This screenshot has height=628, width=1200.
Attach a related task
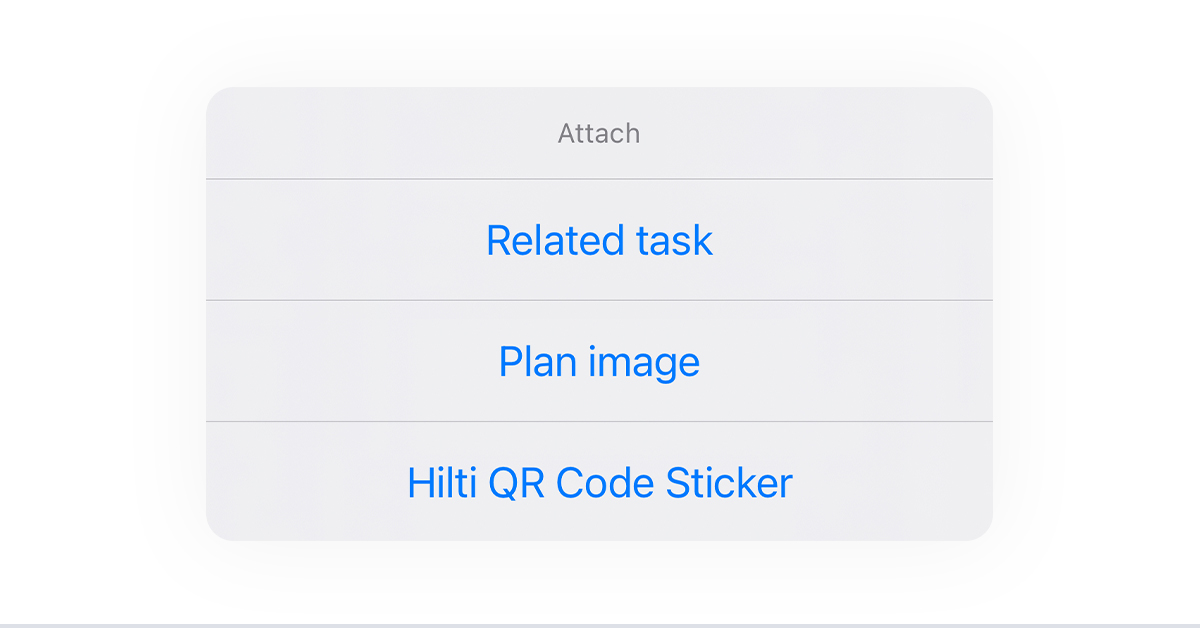tap(599, 241)
